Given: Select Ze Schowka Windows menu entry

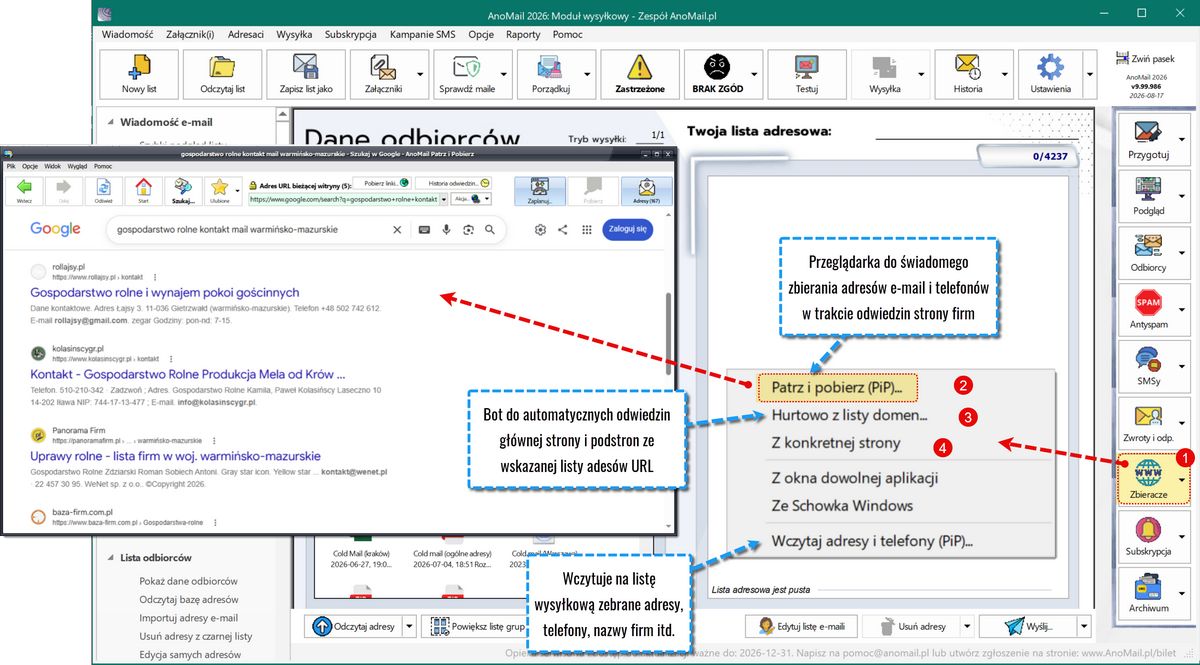Looking at the screenshot, I should tap(842, 505).
